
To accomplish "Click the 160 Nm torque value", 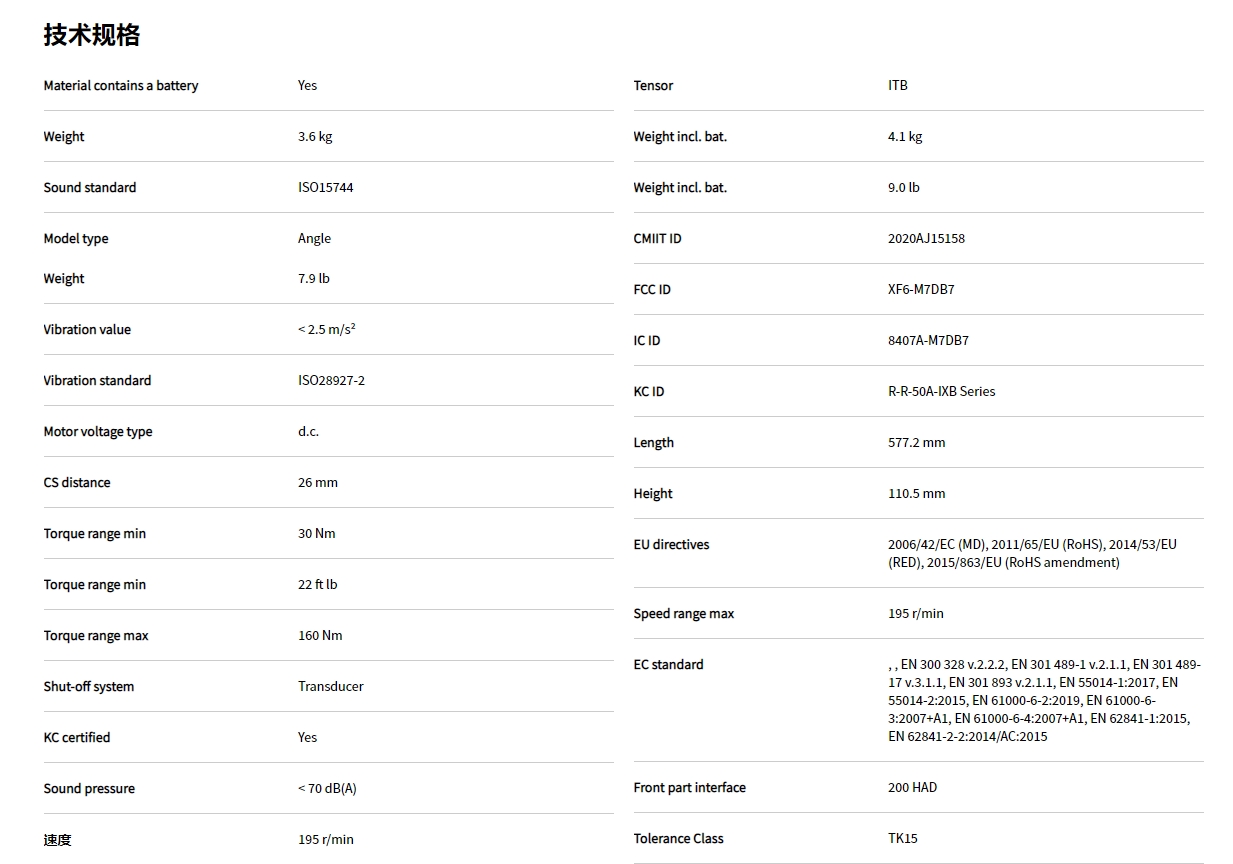I will [320, 635].
